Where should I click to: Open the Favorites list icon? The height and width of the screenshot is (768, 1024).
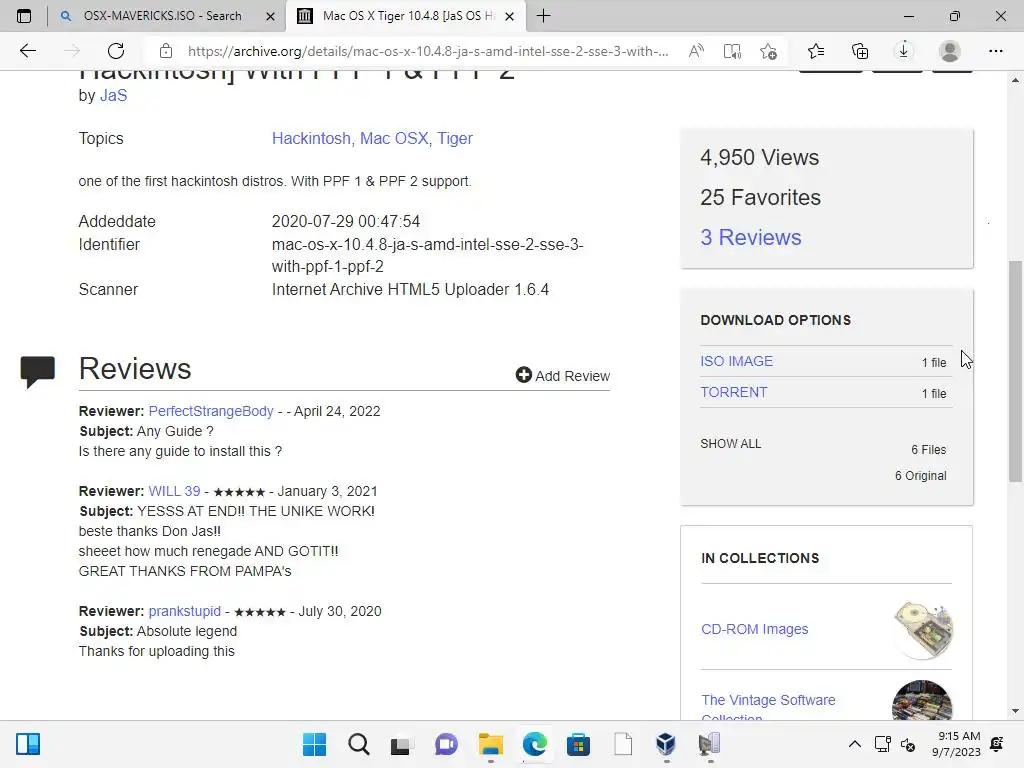point(816,51)
